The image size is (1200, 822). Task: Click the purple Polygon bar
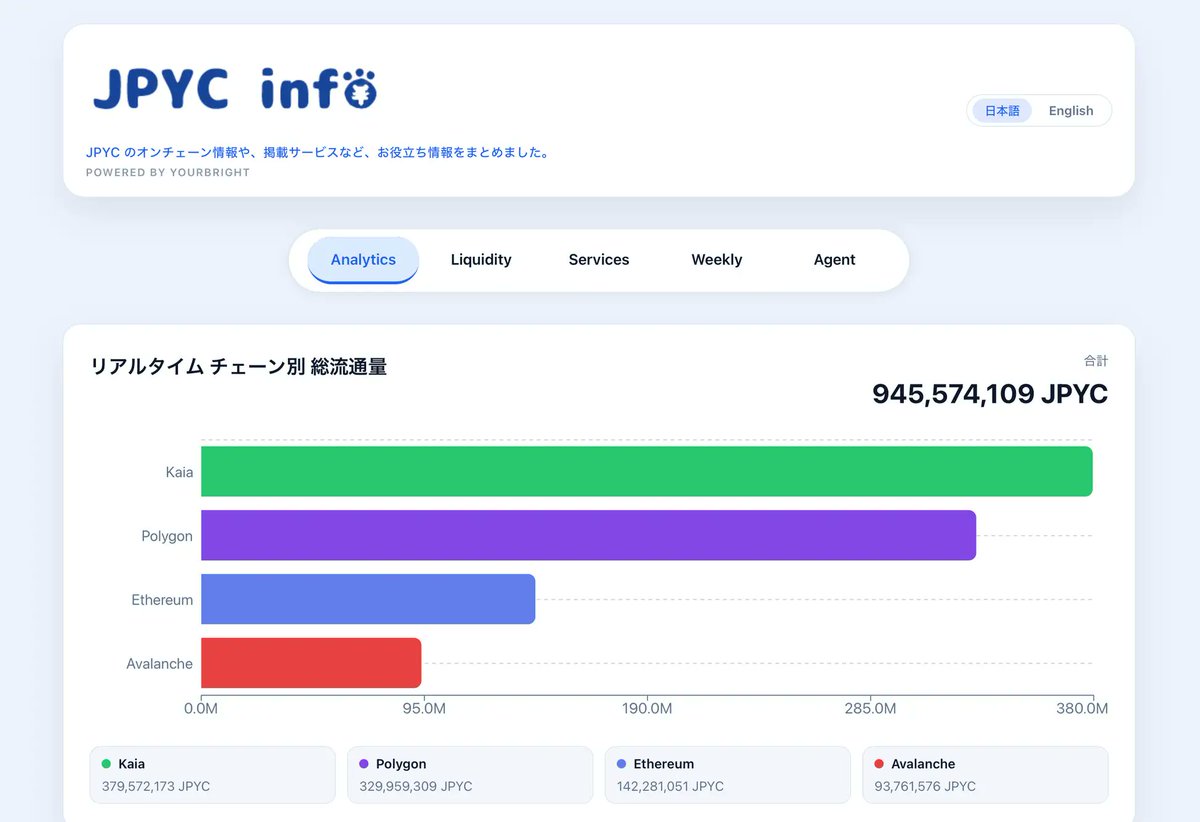click(x=588, y=535)
